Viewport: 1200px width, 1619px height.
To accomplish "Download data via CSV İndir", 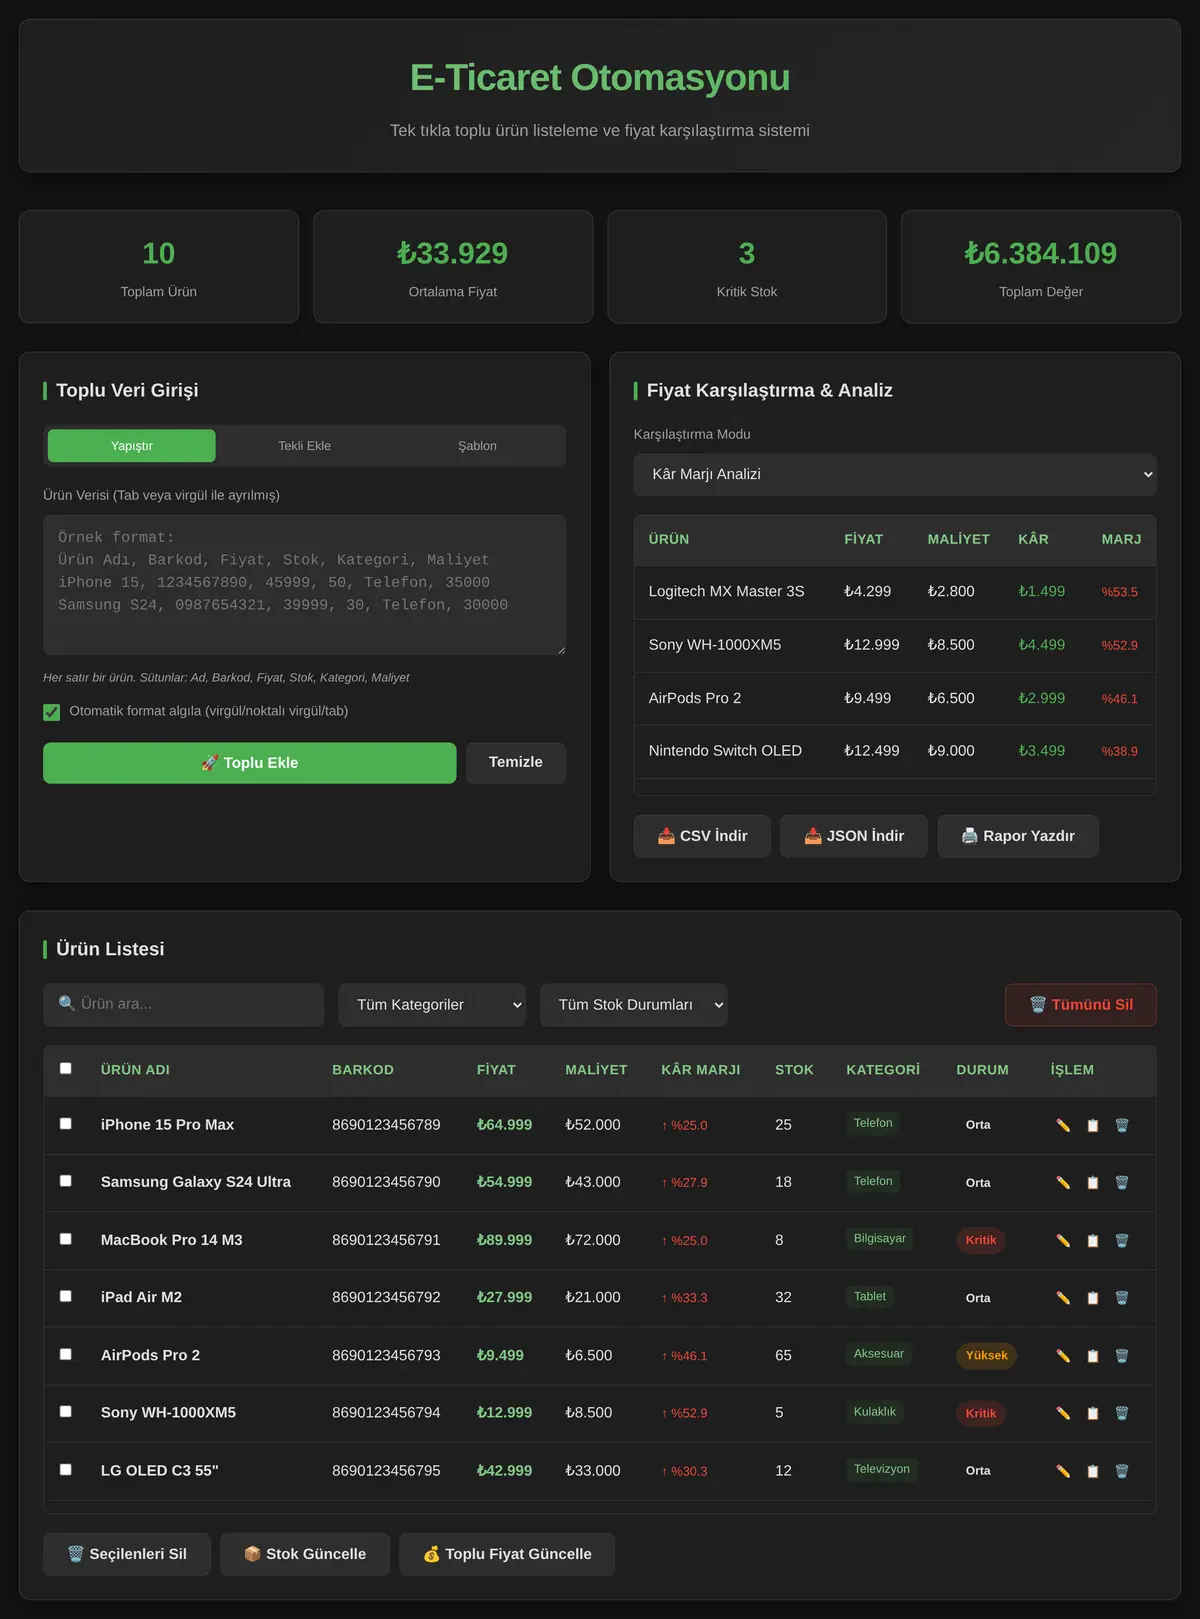I will tap(702, 836).
